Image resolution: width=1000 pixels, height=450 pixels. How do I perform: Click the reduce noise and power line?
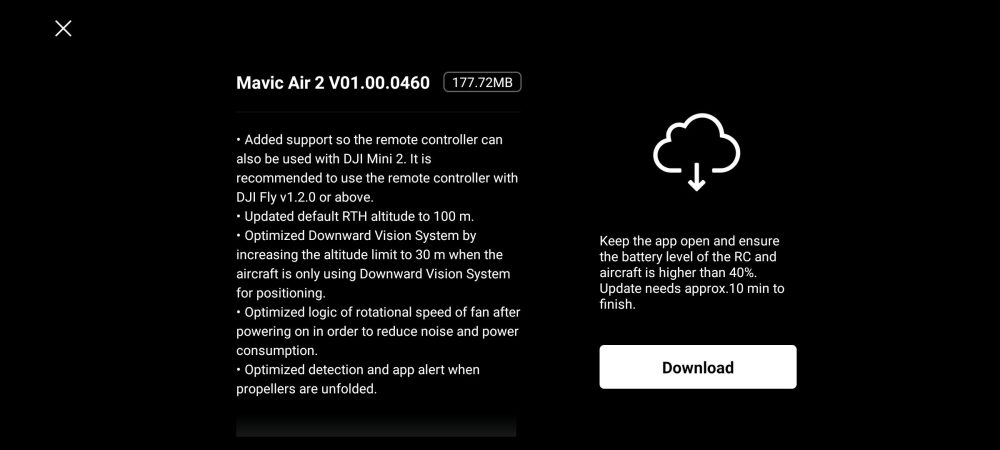[377, 331]
